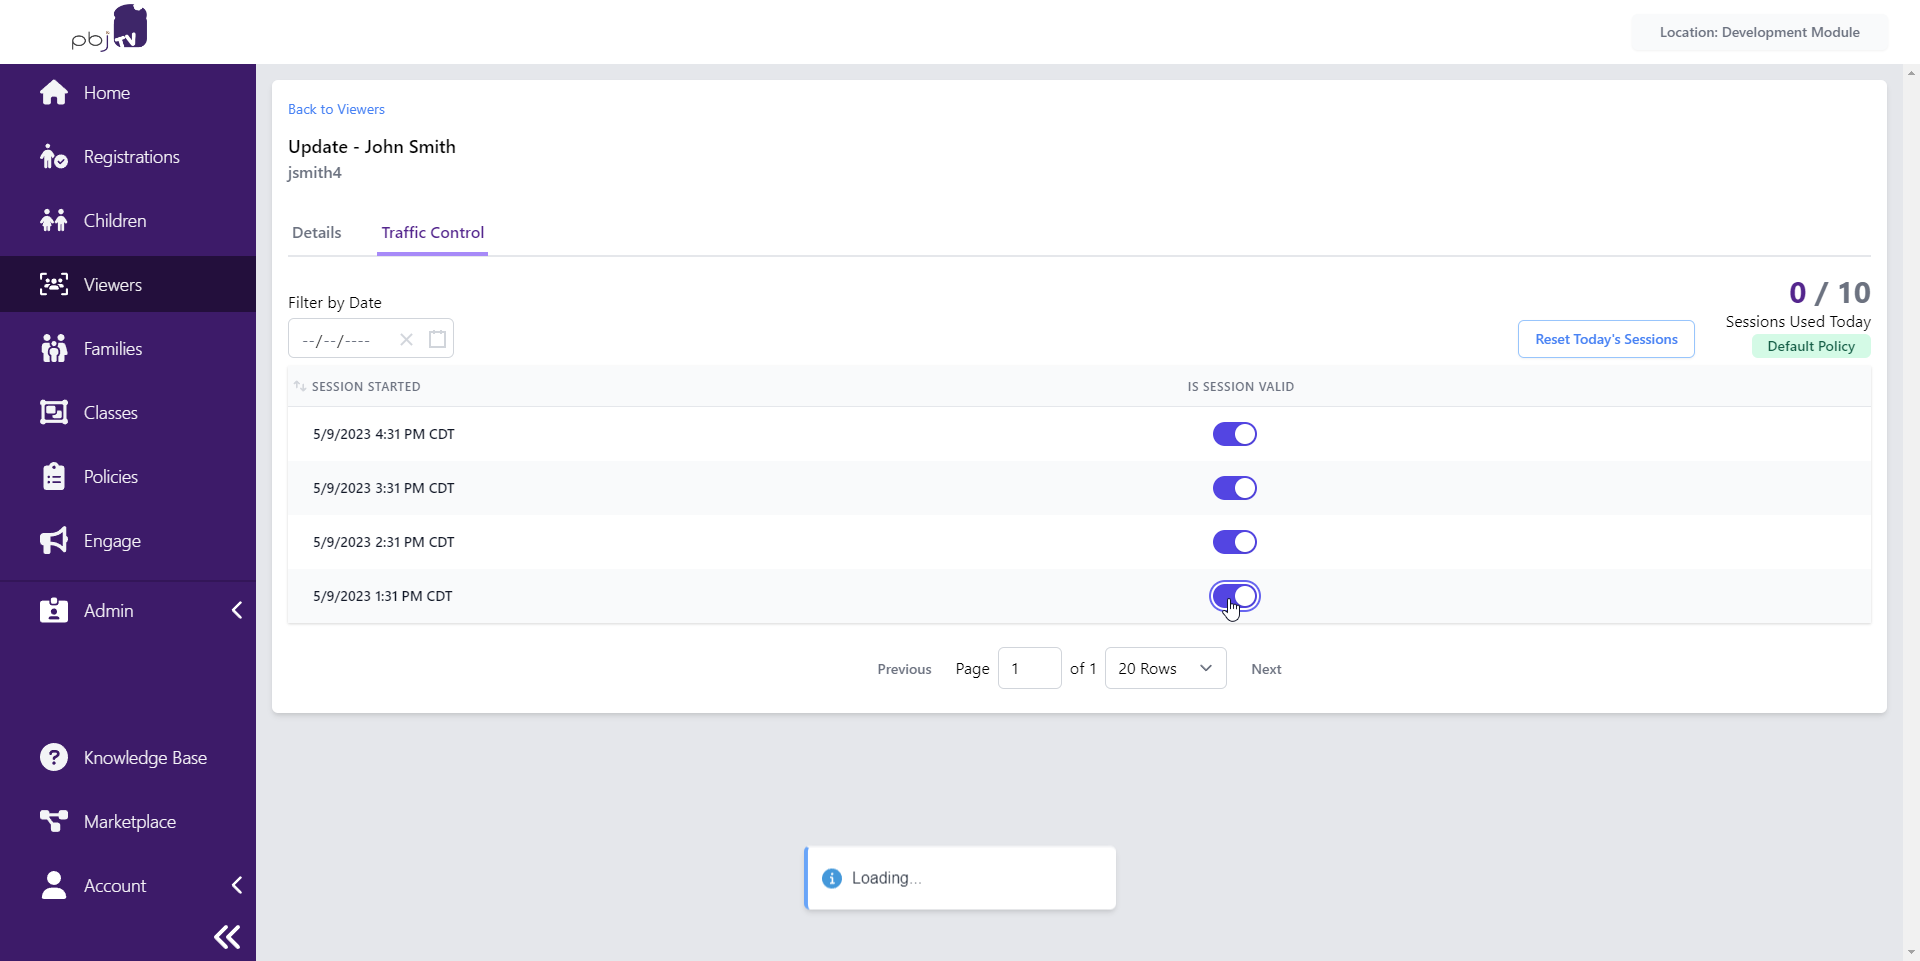
Task: Select the Traffic Control tab
Action: coord(432,233)
